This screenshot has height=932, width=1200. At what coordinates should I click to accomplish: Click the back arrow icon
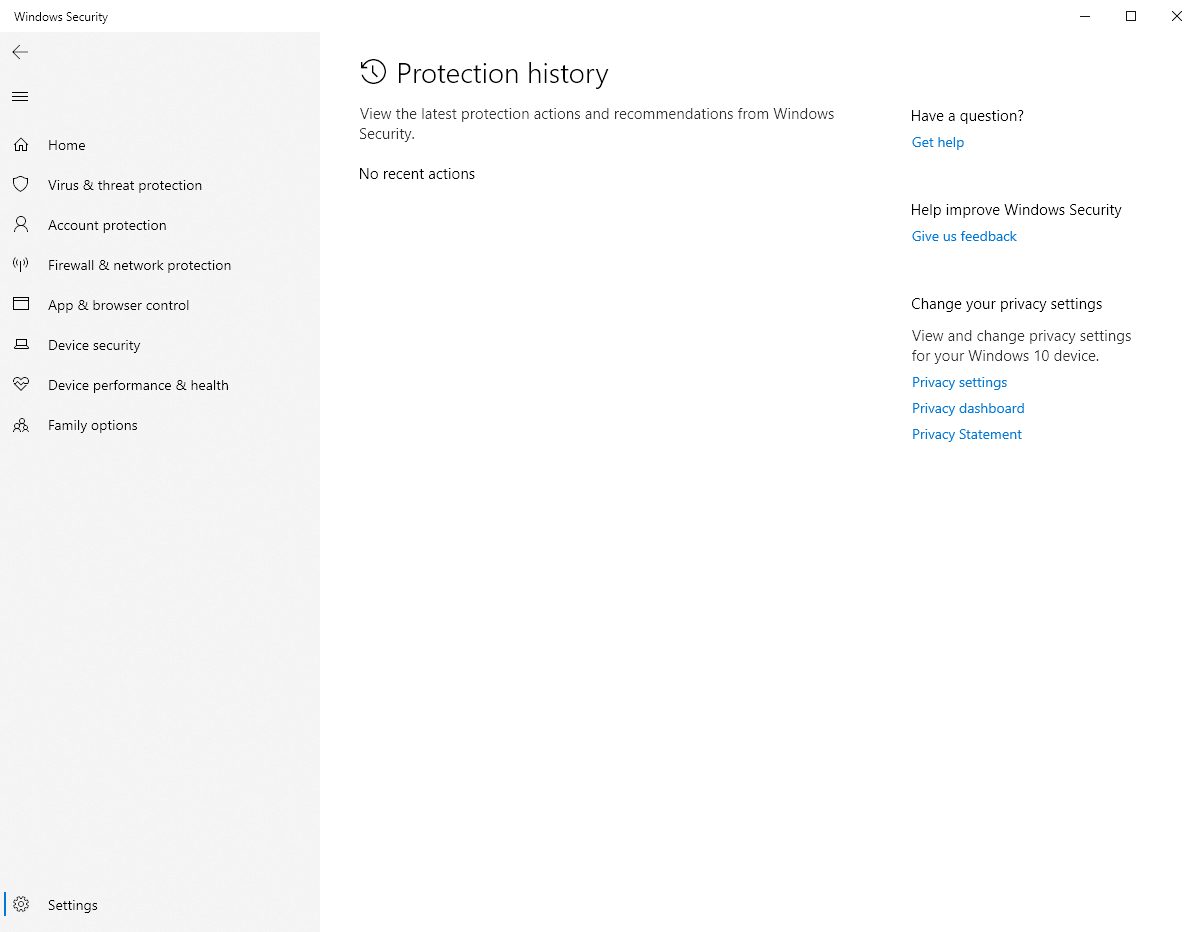[20, 52]
